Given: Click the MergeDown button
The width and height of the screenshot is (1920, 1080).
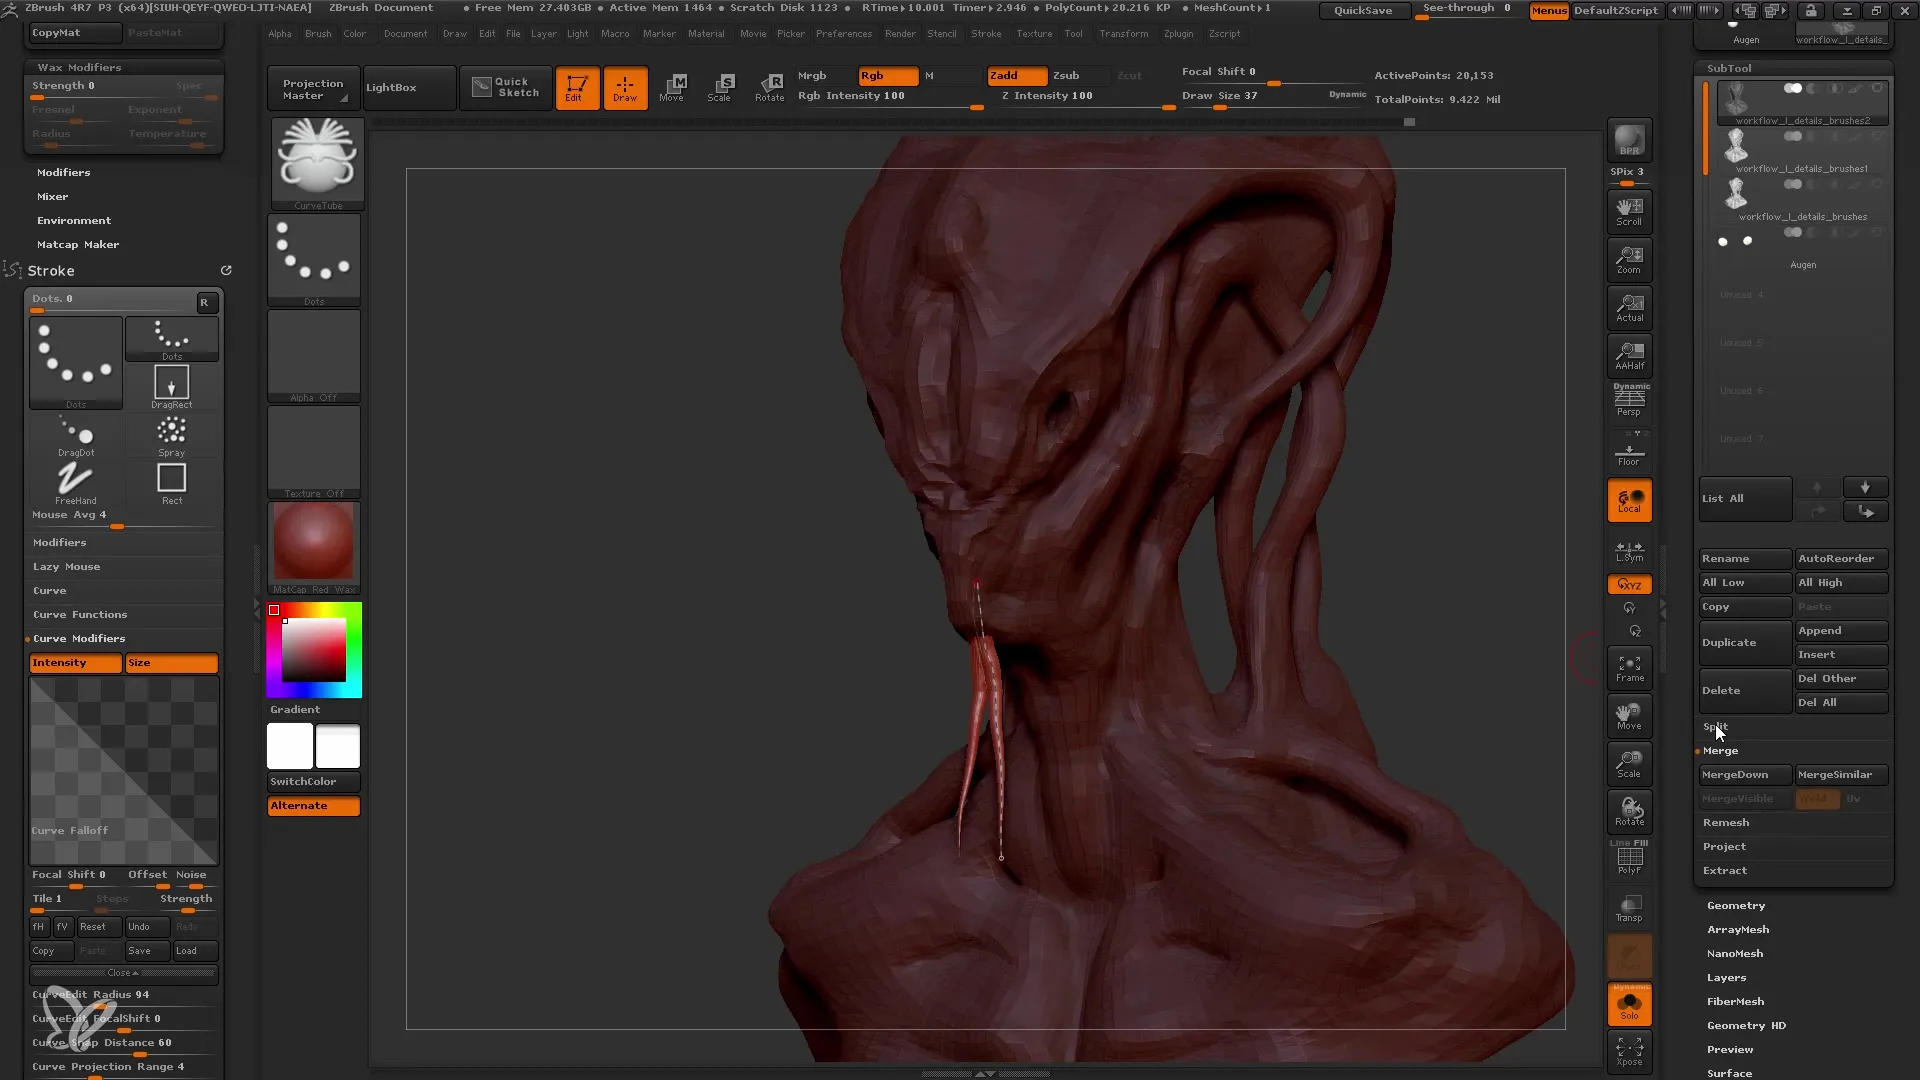Looking at the screenshot, I should 1743,775.
